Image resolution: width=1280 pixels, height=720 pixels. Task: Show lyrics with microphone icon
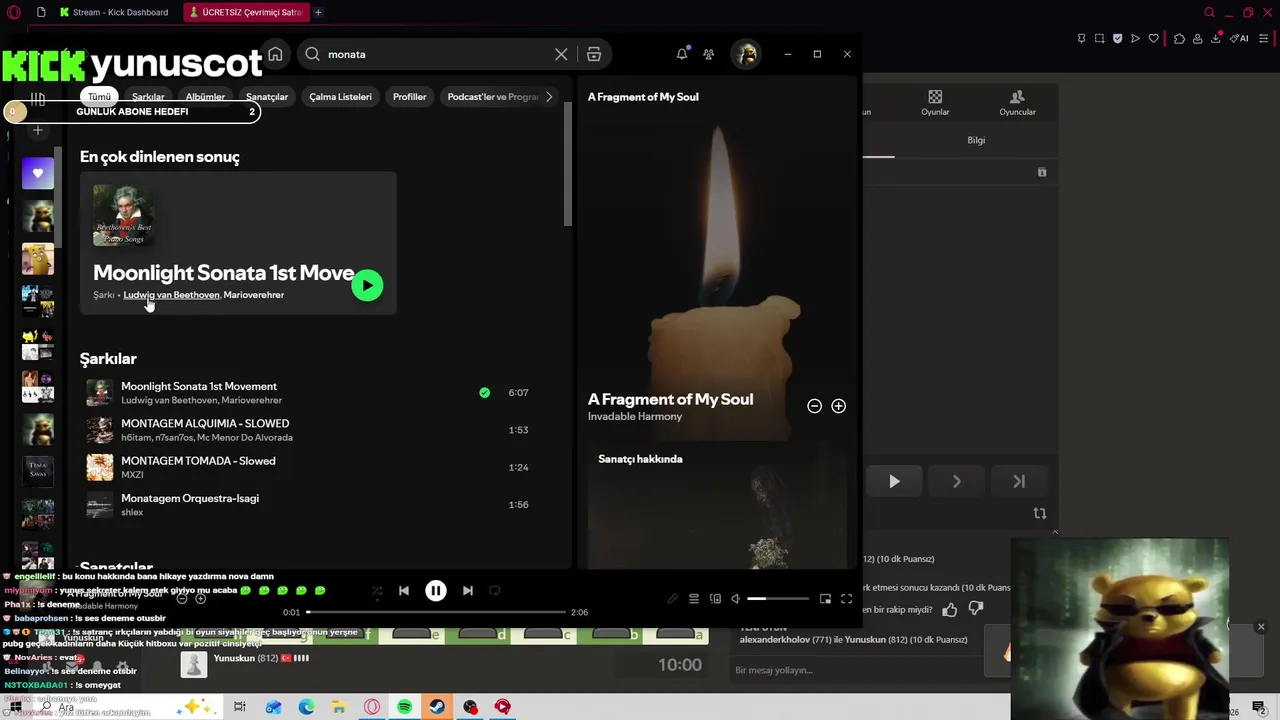coord(672,599)
